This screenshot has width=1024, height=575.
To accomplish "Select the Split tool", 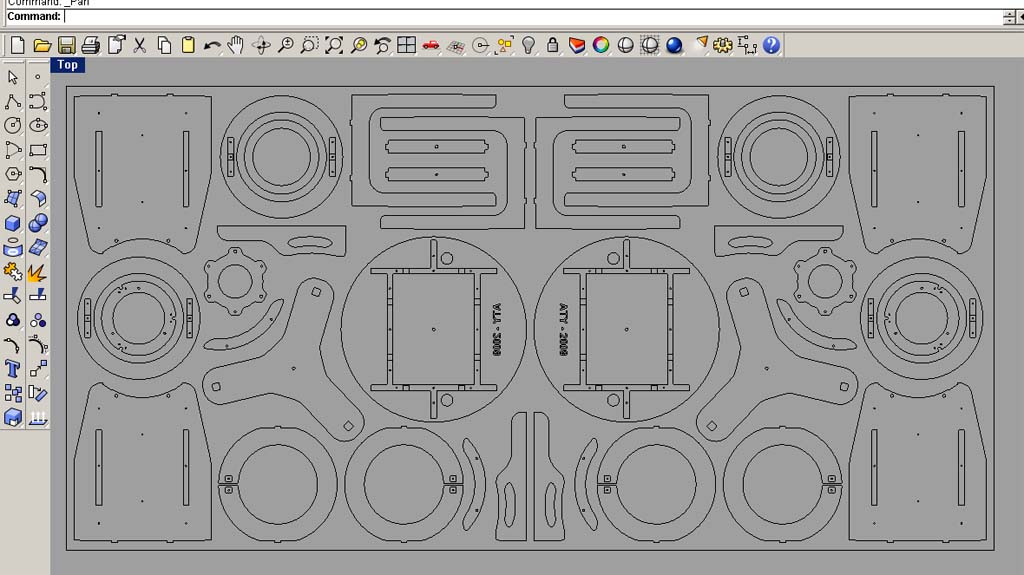I will [x=38, y=296].
